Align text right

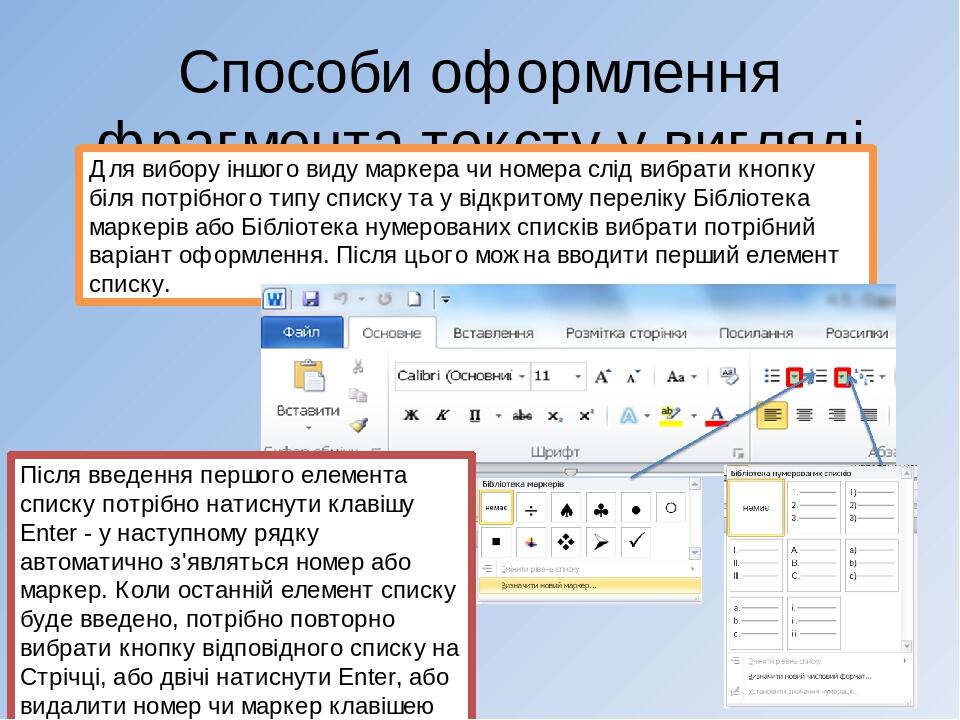click(836, 415)
